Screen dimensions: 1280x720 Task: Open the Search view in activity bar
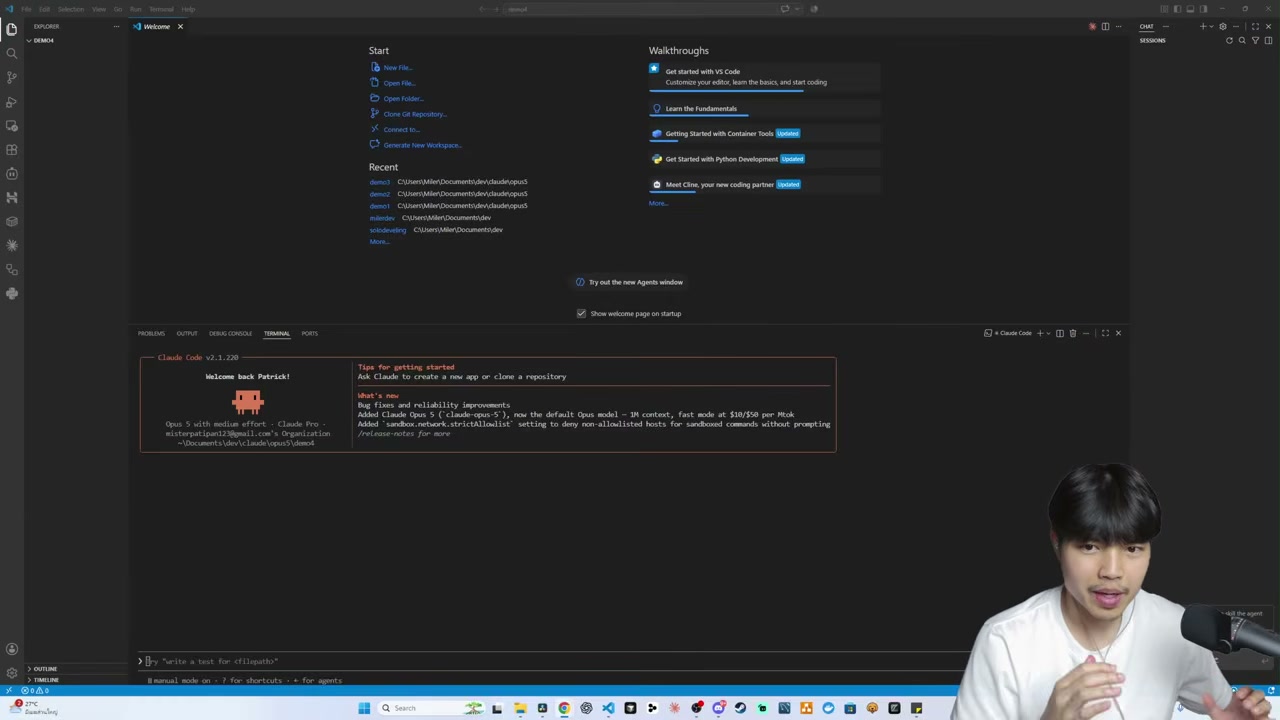coord(12,53)
